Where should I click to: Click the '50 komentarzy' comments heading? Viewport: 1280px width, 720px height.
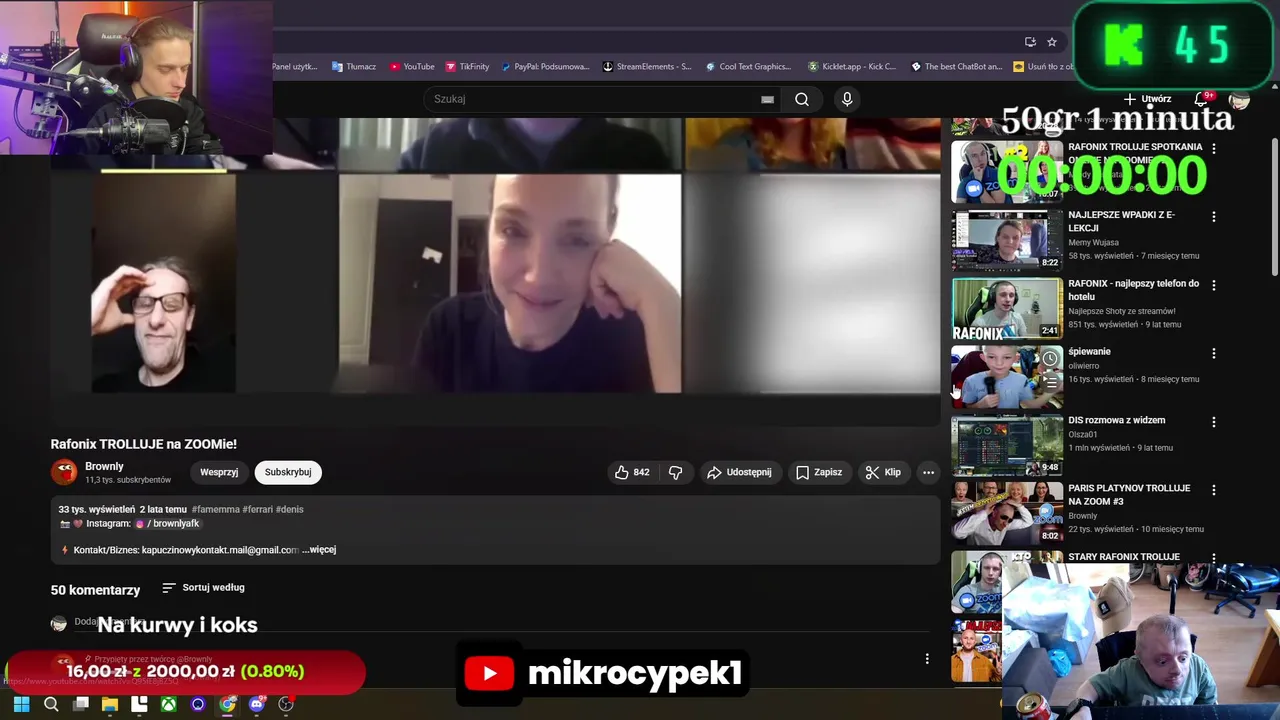[96, 590]
